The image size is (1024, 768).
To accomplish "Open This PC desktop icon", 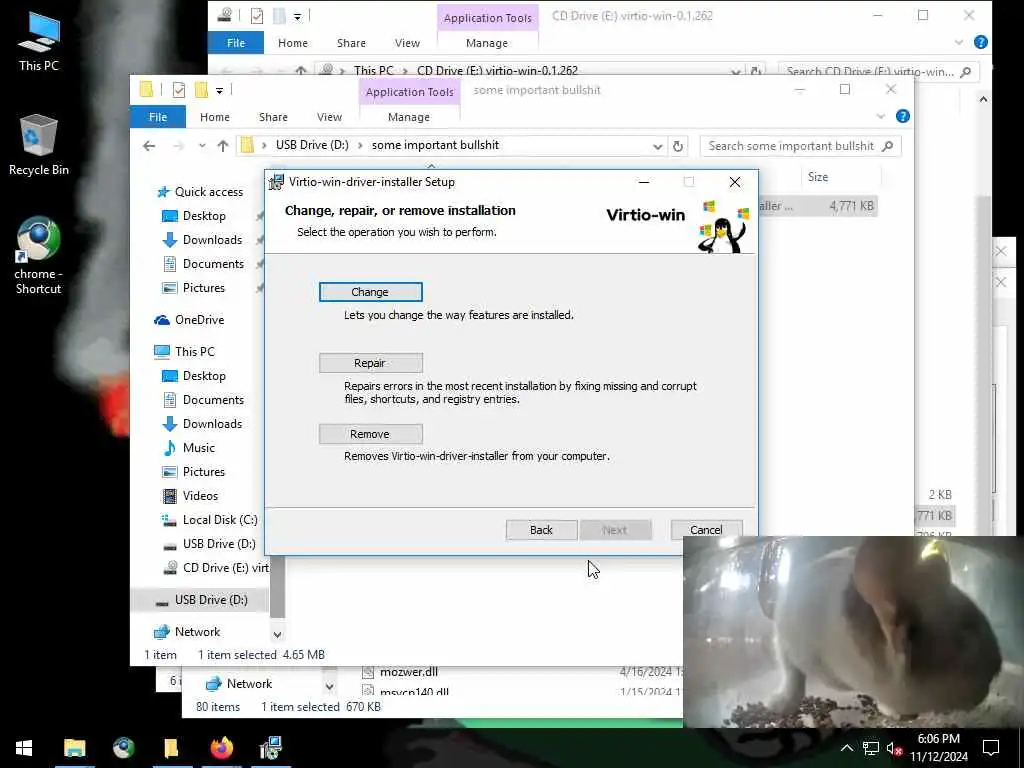I will point(39,40).
